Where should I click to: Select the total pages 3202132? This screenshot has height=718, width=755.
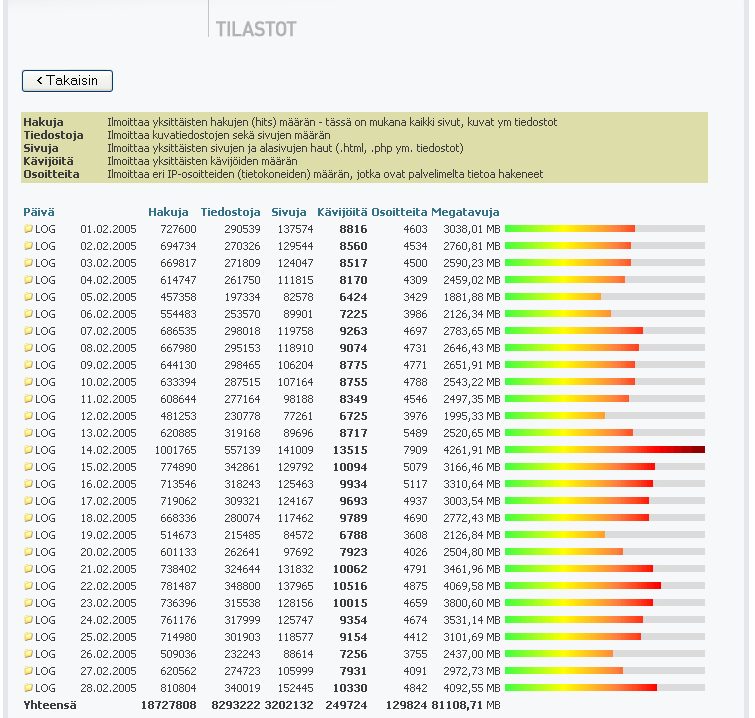pos(289,705)
